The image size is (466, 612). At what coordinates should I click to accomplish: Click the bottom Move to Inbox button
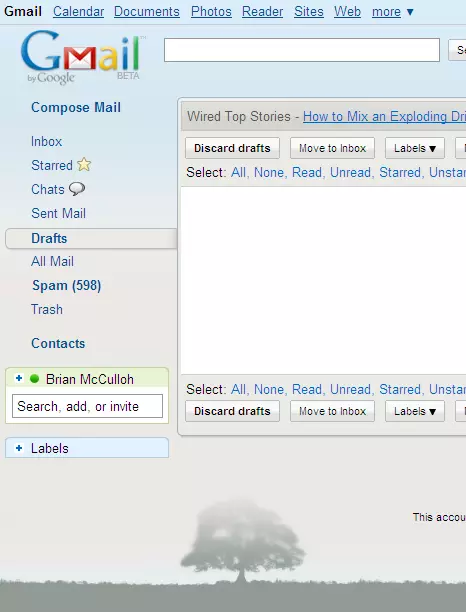(x=332, y=411)
